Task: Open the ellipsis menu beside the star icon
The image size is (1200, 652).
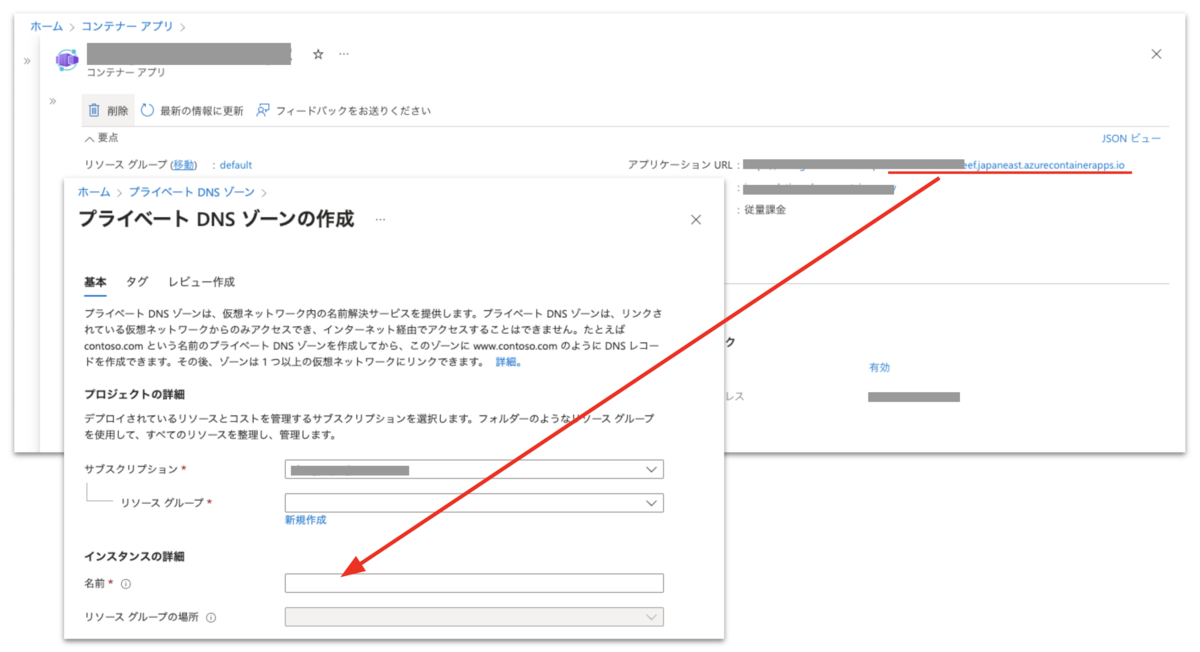Action: 344,54
